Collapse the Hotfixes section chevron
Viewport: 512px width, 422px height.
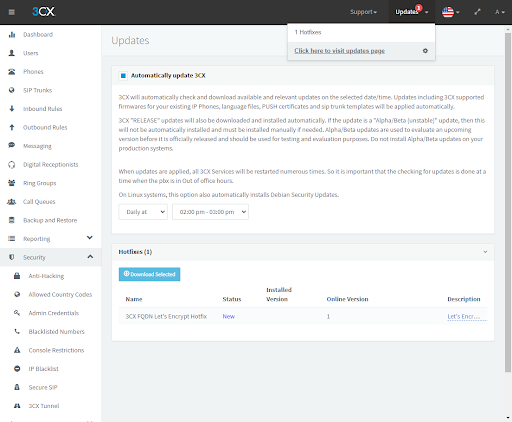tap(485, 252)
